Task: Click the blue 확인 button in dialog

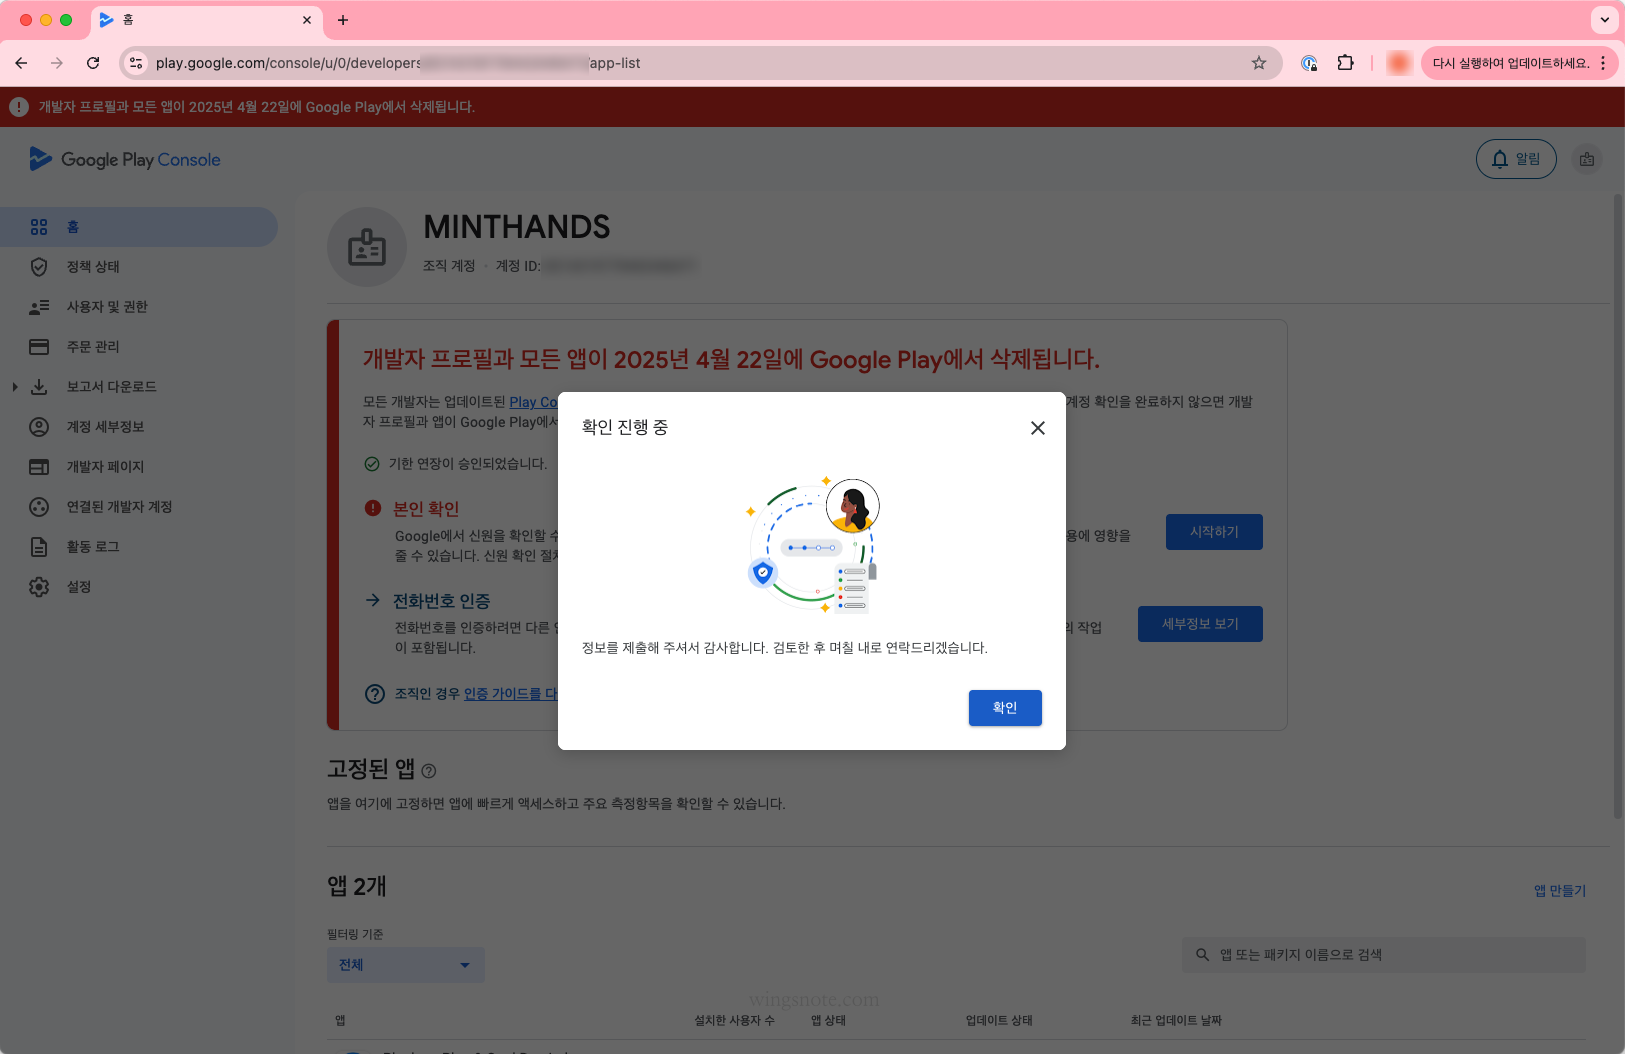Action: click(1005, 708)
